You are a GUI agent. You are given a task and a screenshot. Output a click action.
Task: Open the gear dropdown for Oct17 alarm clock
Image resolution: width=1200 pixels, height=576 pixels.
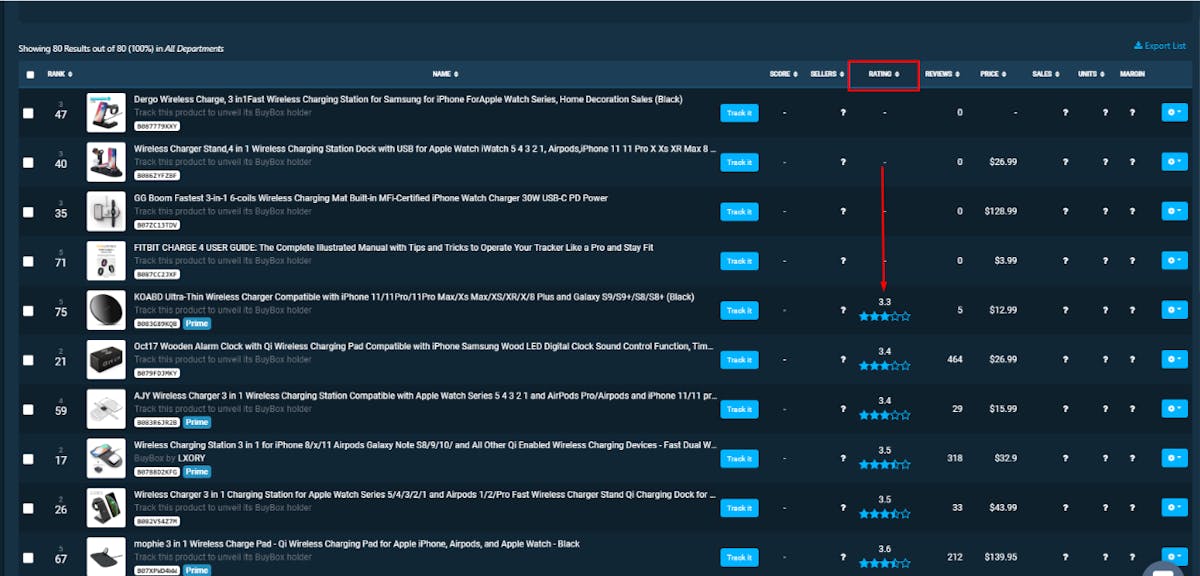[1174, 360]
